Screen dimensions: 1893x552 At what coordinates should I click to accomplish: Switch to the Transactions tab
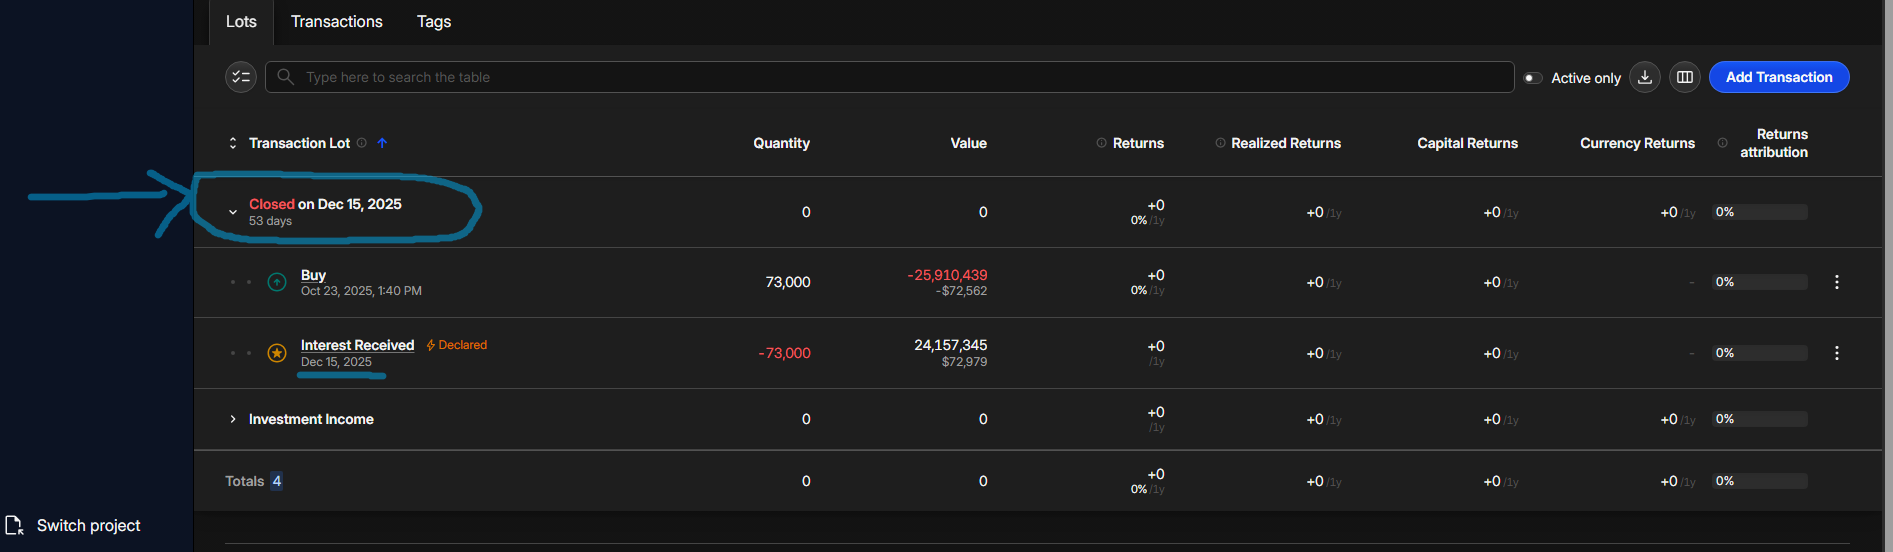pyautogui.click(x=336, y=22)
